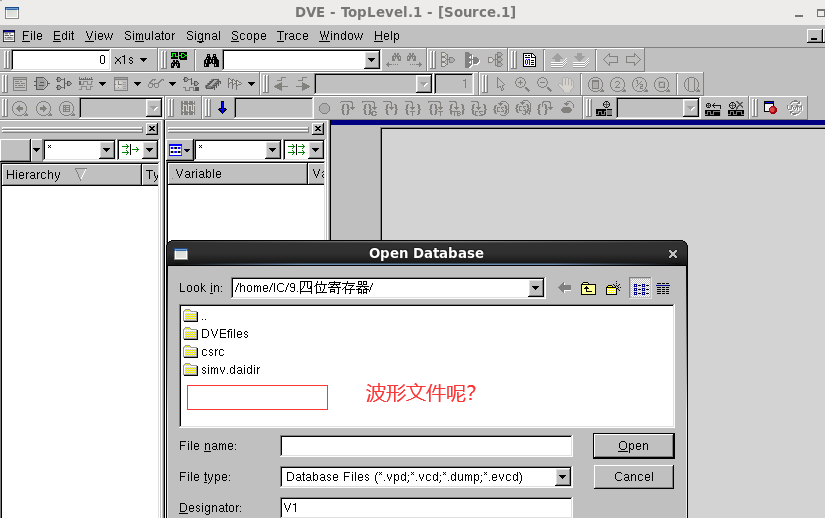Click the schematic gate toolbar icon
Screen dimensions: 825x518
coord(41,84)
